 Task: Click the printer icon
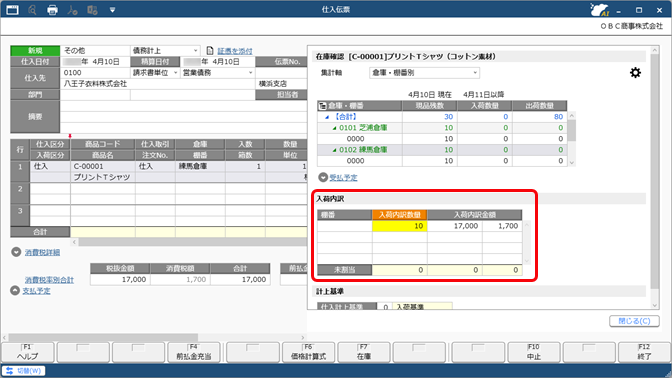tap(52, 9)
